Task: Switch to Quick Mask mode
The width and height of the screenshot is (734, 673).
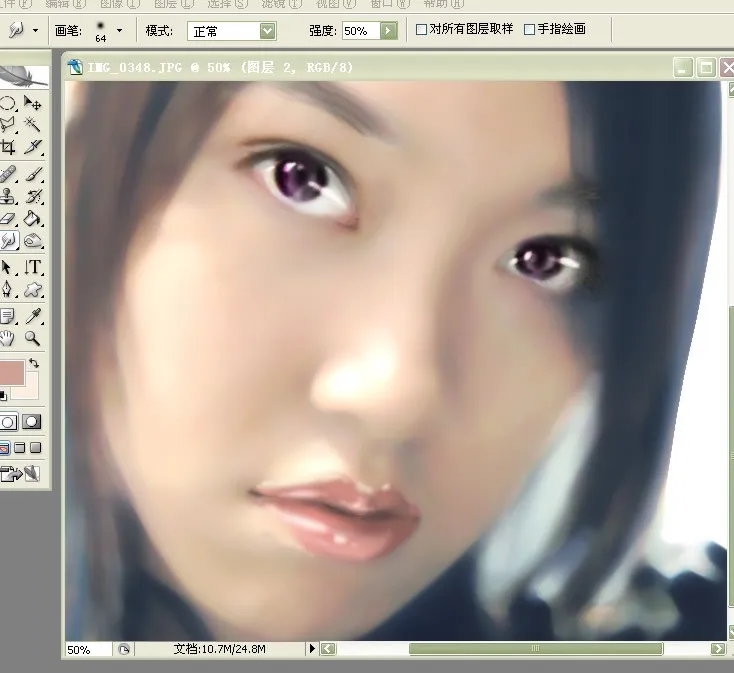Action: [x=31, y=422]
